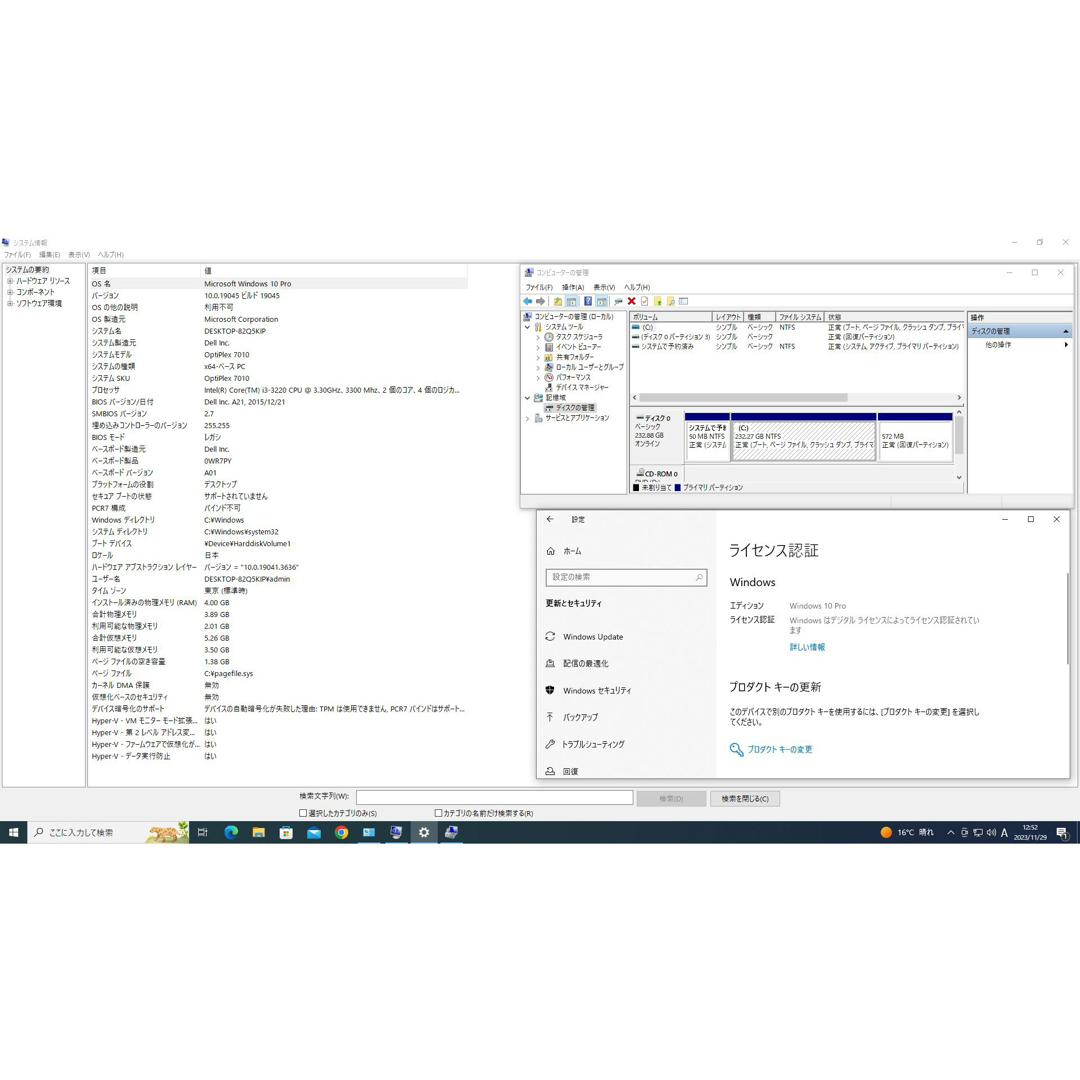This screenshot has width=1080, height=1080.
Task: Click the Settings gear on the taskbar
Action: [424, 832]
